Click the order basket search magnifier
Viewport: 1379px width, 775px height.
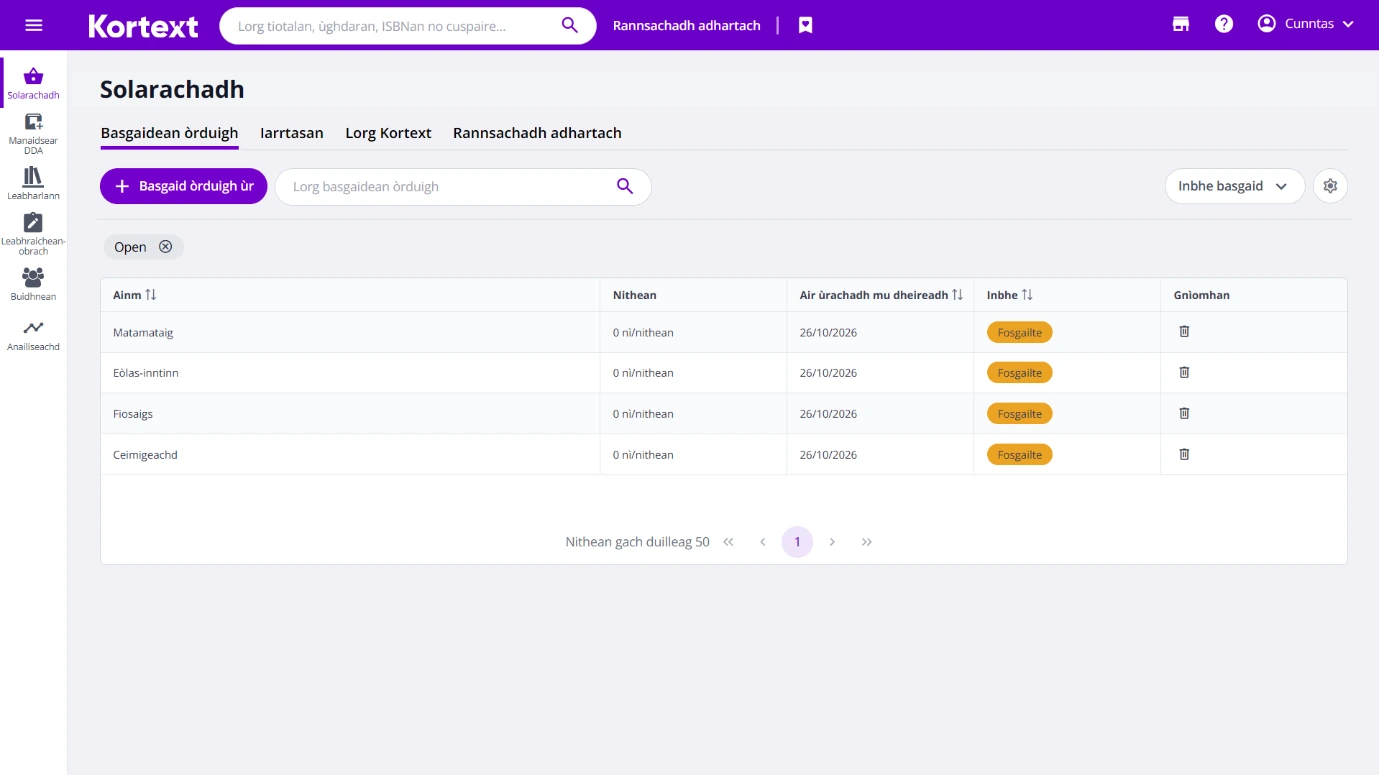[625, 187]
